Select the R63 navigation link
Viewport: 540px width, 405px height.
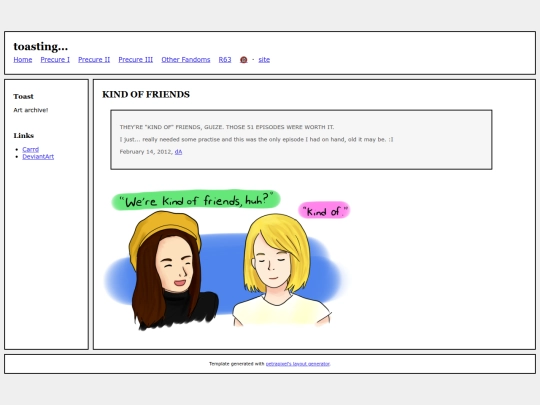(x=225, y=60)
